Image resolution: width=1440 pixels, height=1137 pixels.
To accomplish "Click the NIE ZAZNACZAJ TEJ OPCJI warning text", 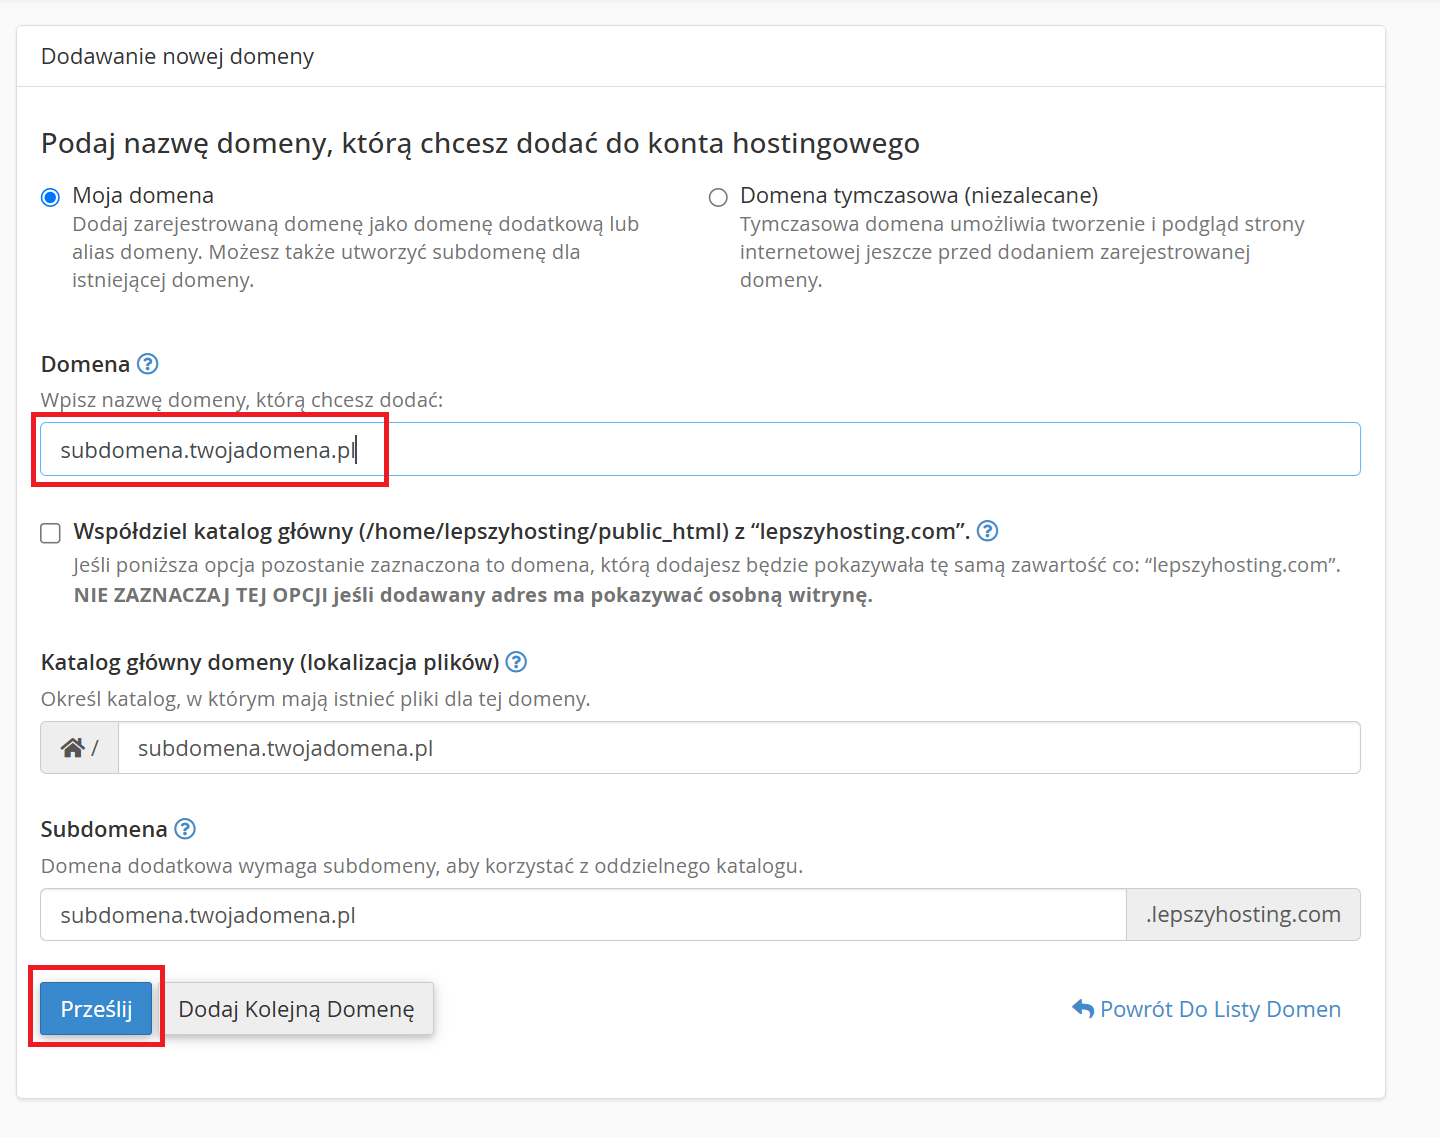I will (x=473, y=596).
